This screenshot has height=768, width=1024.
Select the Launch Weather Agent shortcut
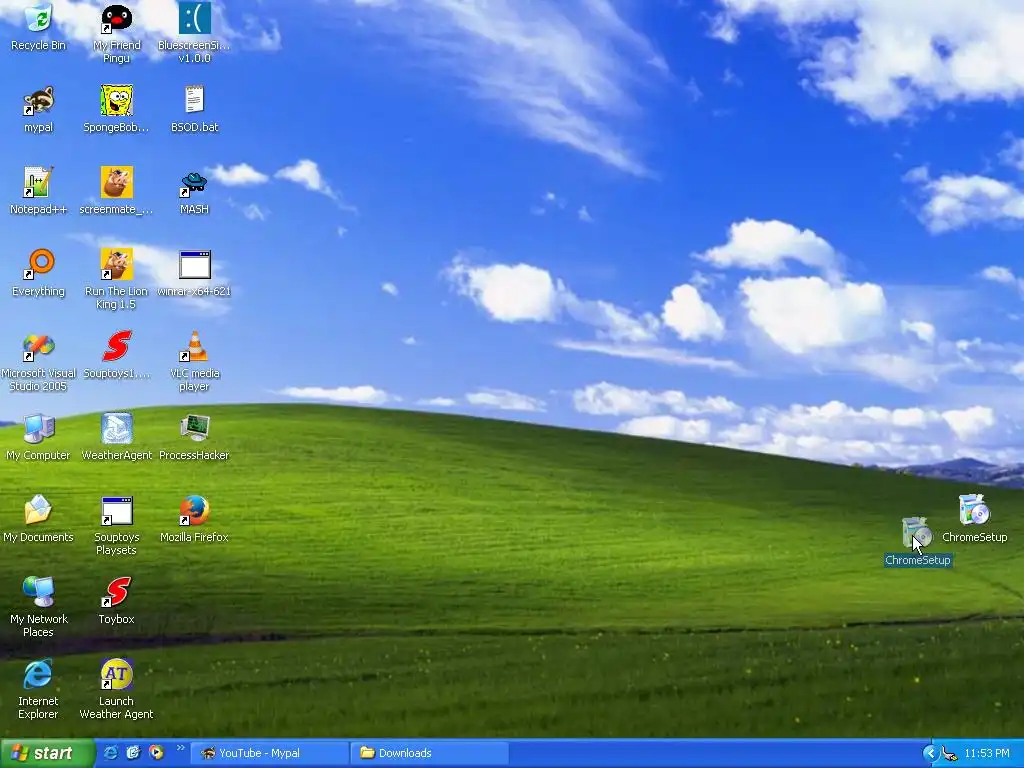[116, 690]
